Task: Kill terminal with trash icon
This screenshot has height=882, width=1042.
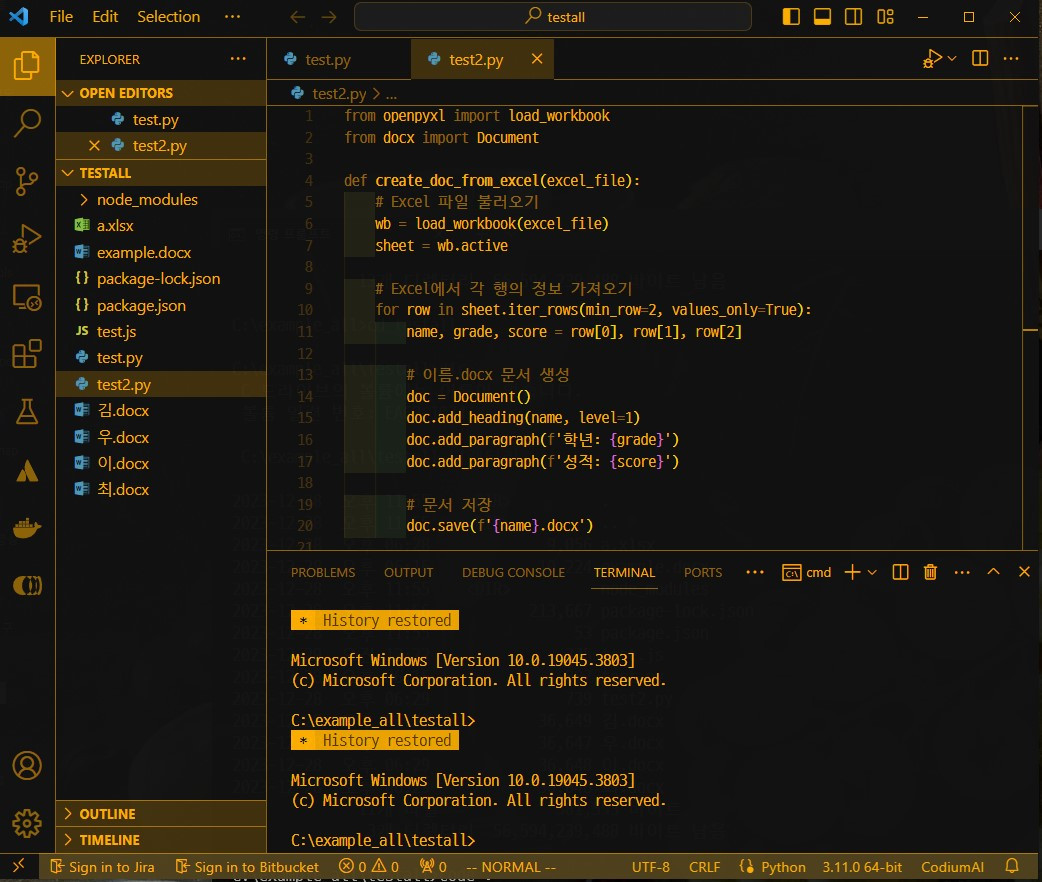Action: tap(930, 572)
